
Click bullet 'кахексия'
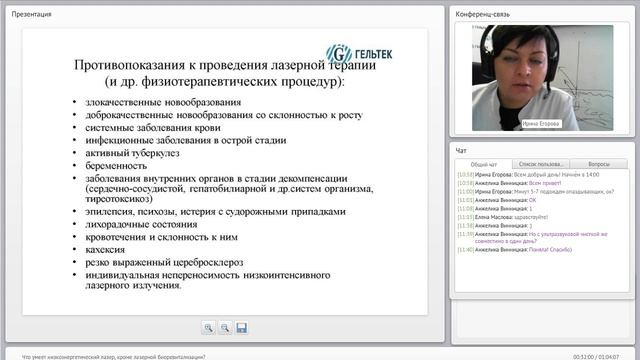tap(105, 249)
